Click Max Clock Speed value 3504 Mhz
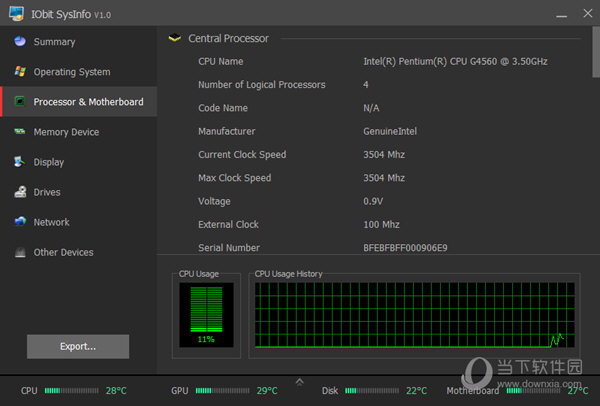 point(384,178)
